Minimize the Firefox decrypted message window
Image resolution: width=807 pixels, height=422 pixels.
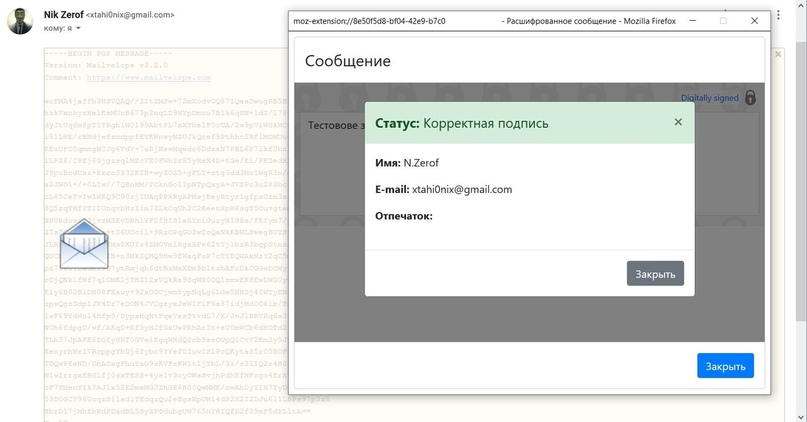(693, 21)
